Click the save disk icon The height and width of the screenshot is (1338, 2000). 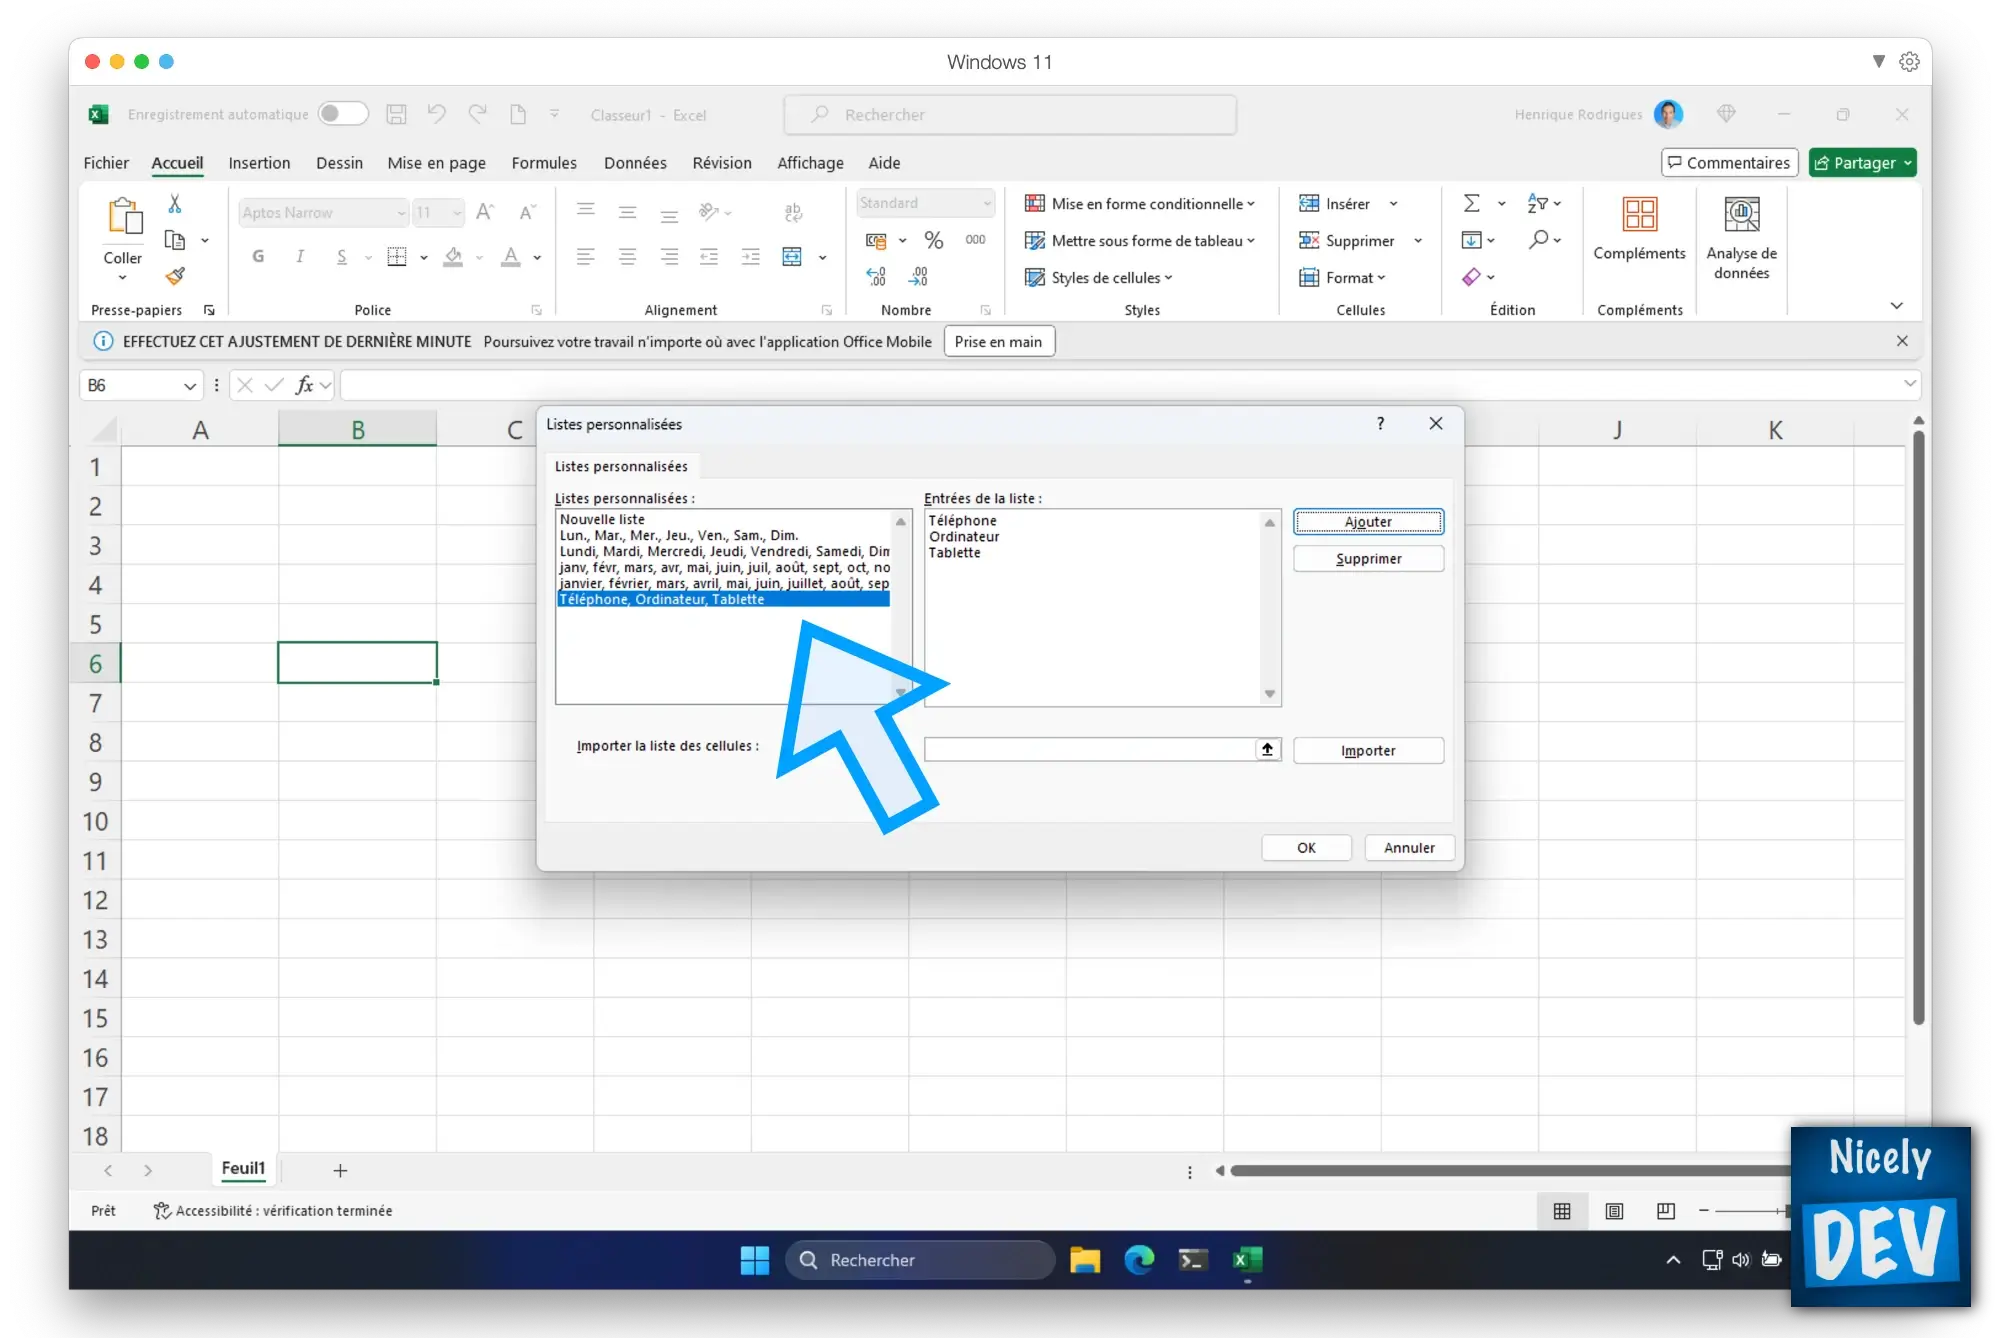click(397, 115)
